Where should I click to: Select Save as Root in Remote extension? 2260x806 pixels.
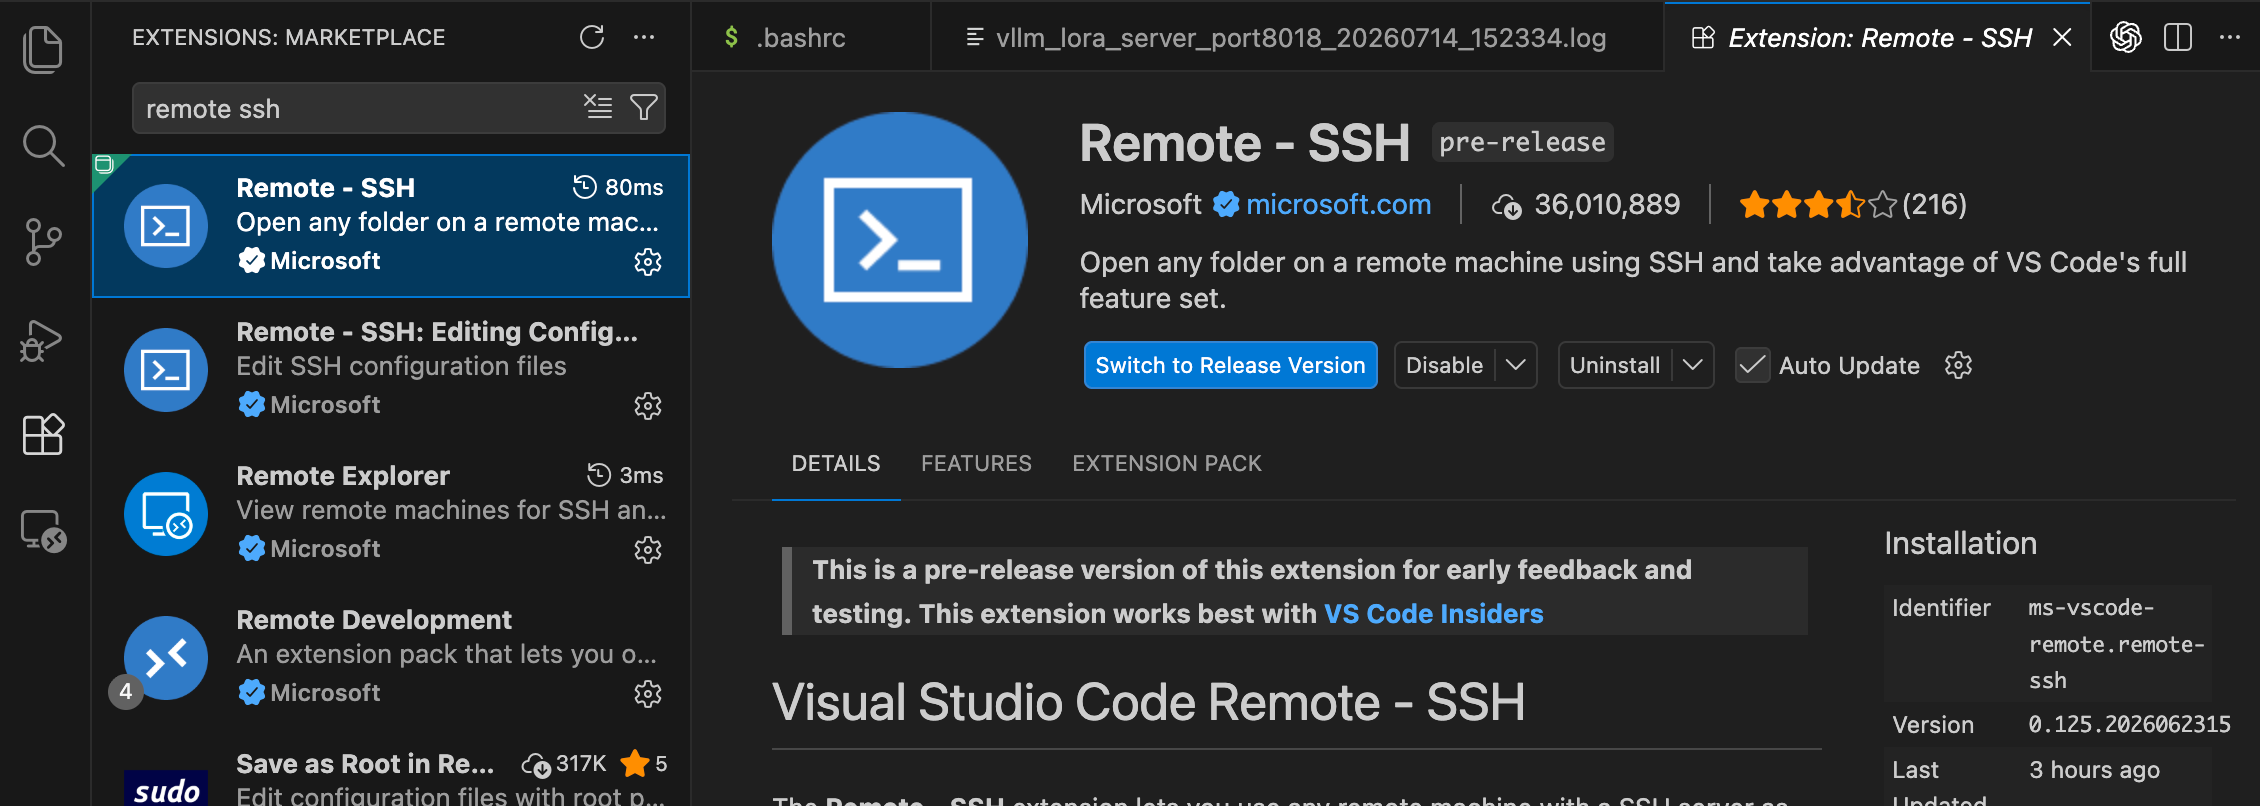point(391,769)
